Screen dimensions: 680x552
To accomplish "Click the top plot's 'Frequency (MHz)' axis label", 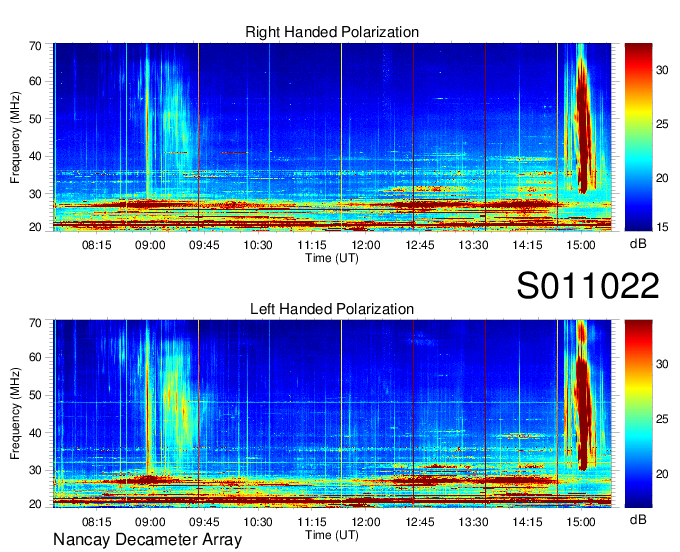I will point(15,137).
